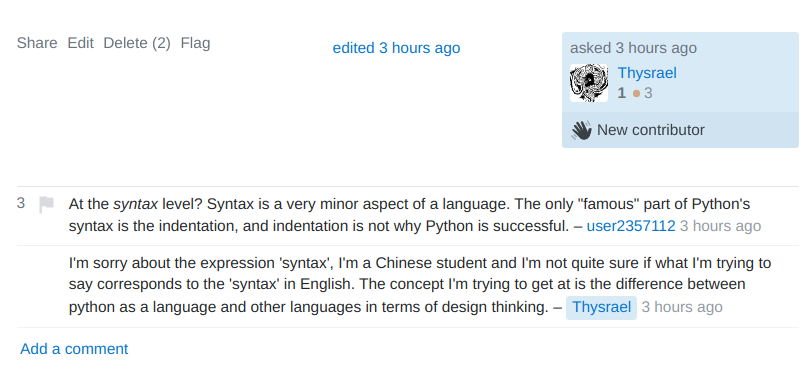Click the waving hand New contributor icon
806x382 pixels.
coord(581,130)
